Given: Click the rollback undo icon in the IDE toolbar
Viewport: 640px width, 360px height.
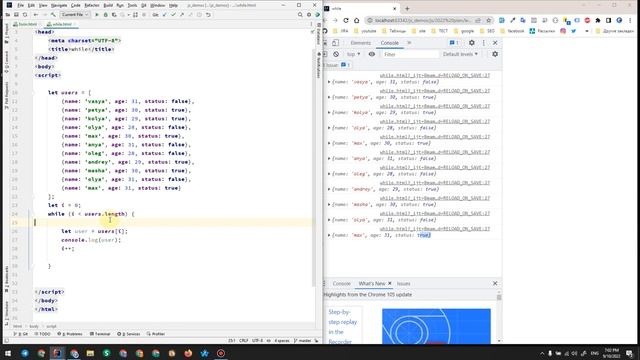Looking at the screenshot, I should point(208,15).
